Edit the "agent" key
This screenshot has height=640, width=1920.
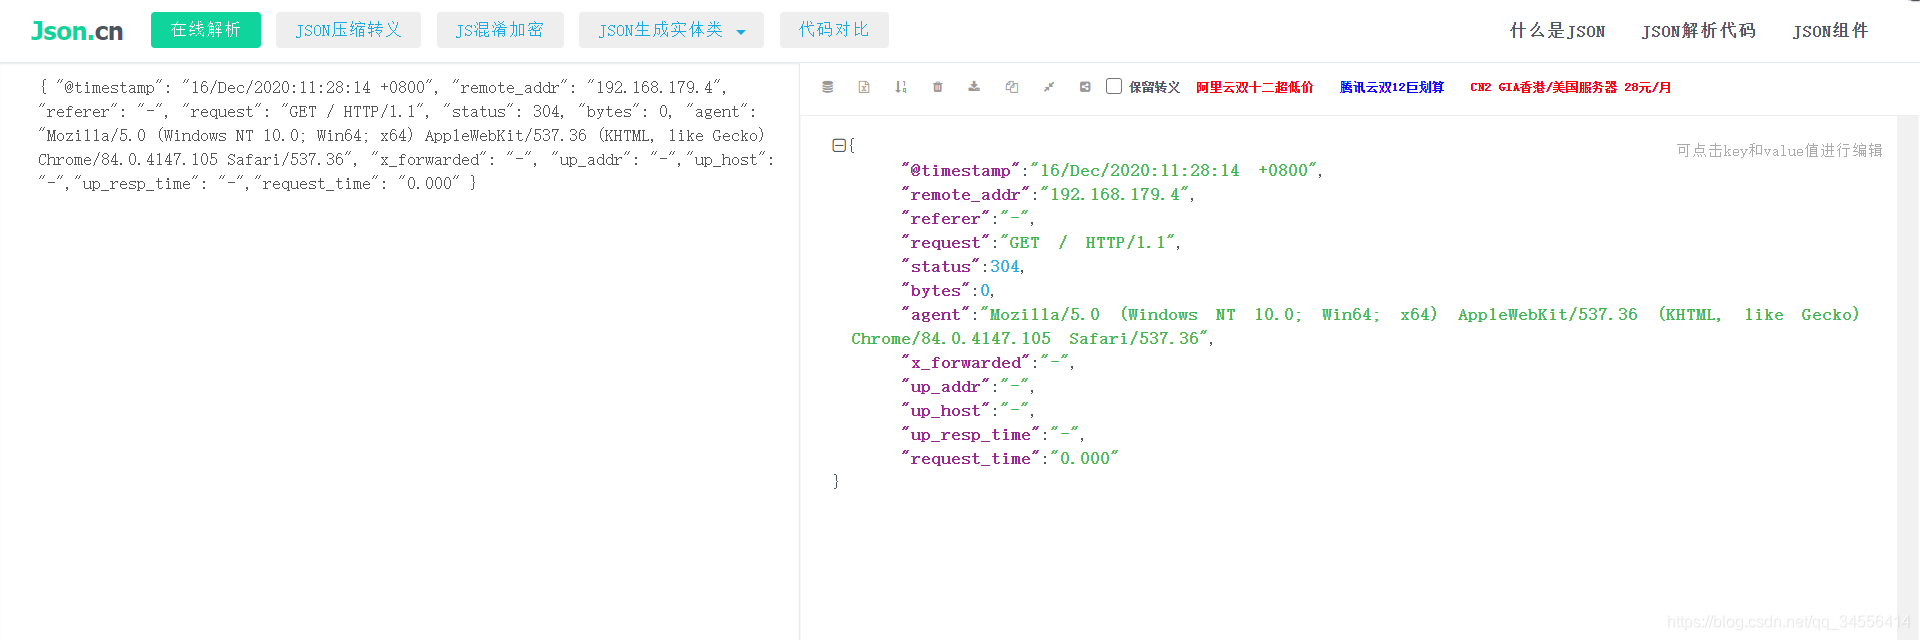(936, 315)
